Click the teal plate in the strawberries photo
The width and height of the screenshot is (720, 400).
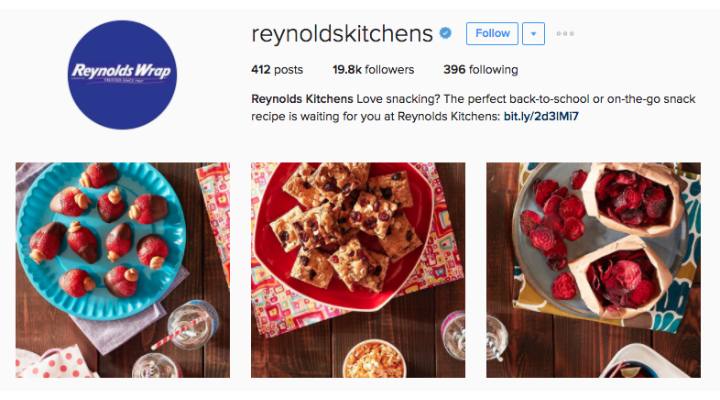coord(101,241)
